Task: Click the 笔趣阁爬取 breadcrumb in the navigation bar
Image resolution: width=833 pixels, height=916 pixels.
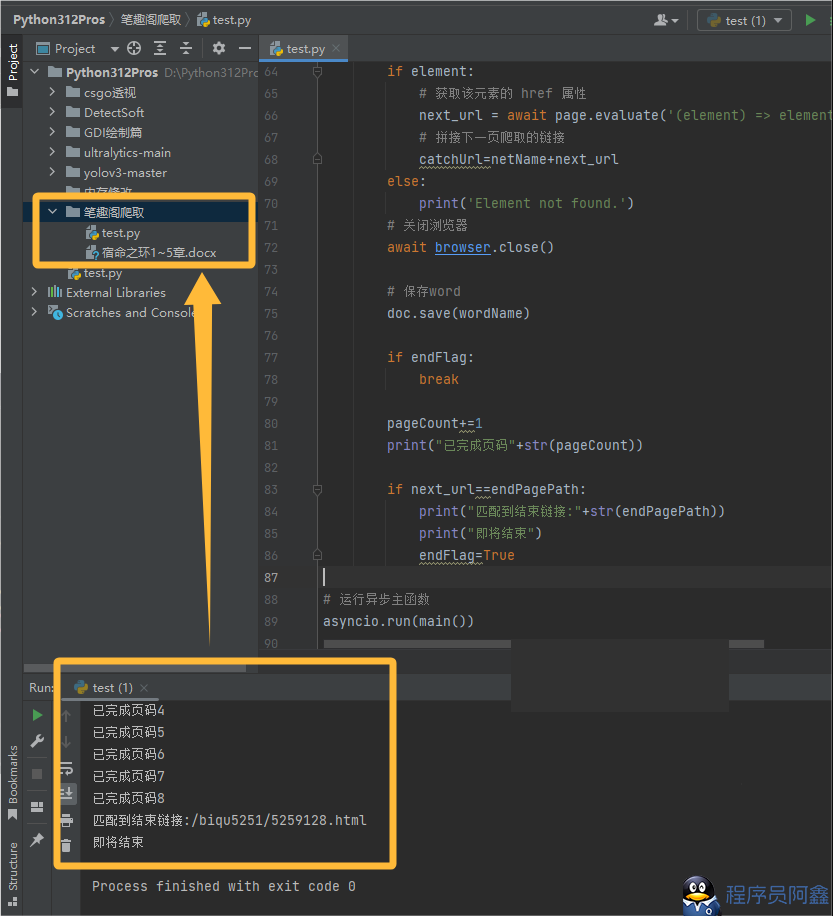Action: pos(151,20)
